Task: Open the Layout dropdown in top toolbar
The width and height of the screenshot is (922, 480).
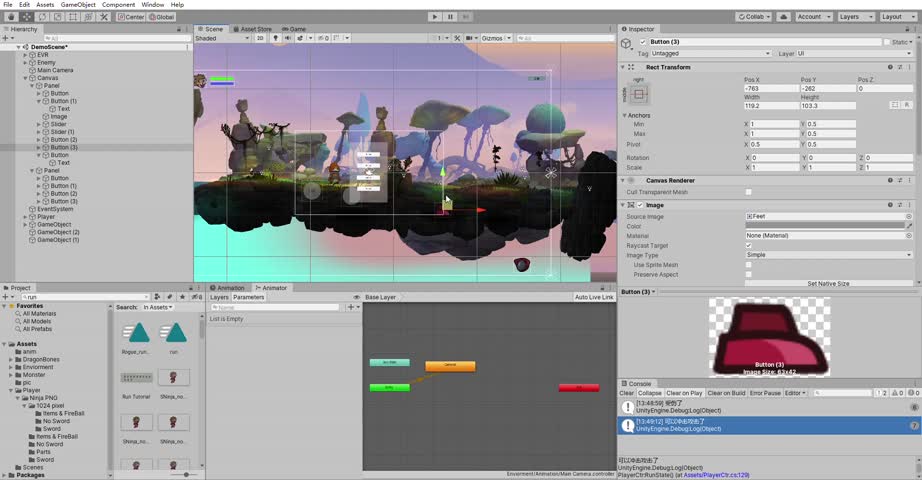Action: pos(896,17)
